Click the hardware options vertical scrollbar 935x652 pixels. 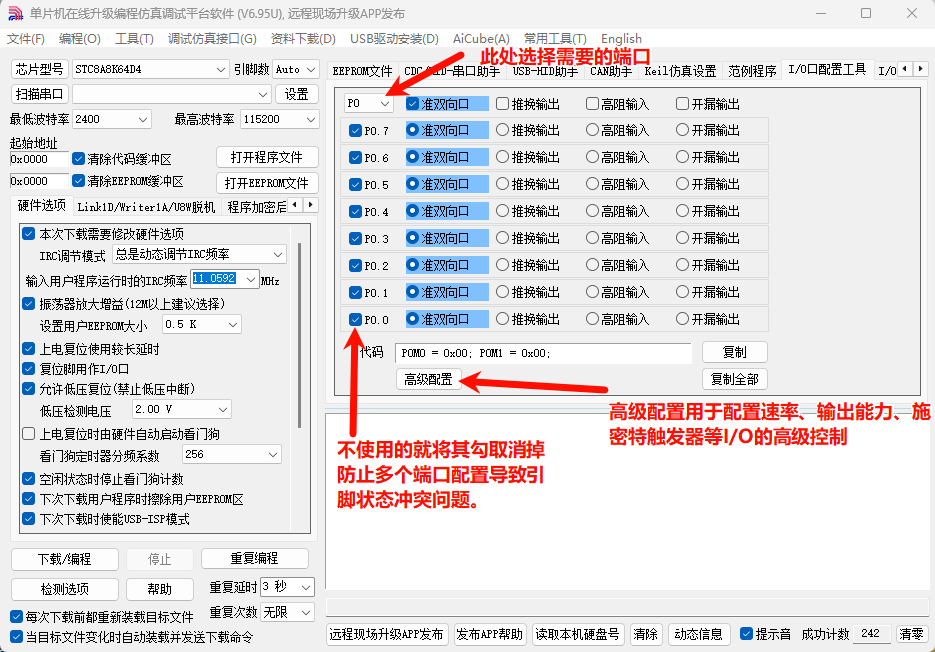pyautogui.click(x=299, y=334)
